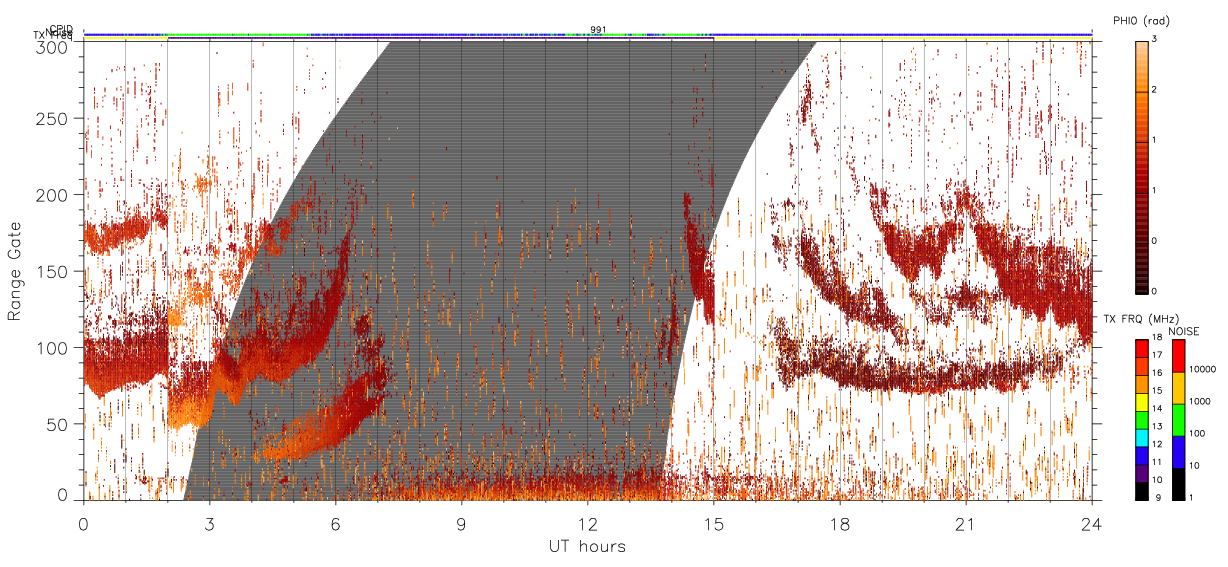Click the '15' tick on UT hours axis
Screen dimensions: 1228x567
click(x=714, y=523)
